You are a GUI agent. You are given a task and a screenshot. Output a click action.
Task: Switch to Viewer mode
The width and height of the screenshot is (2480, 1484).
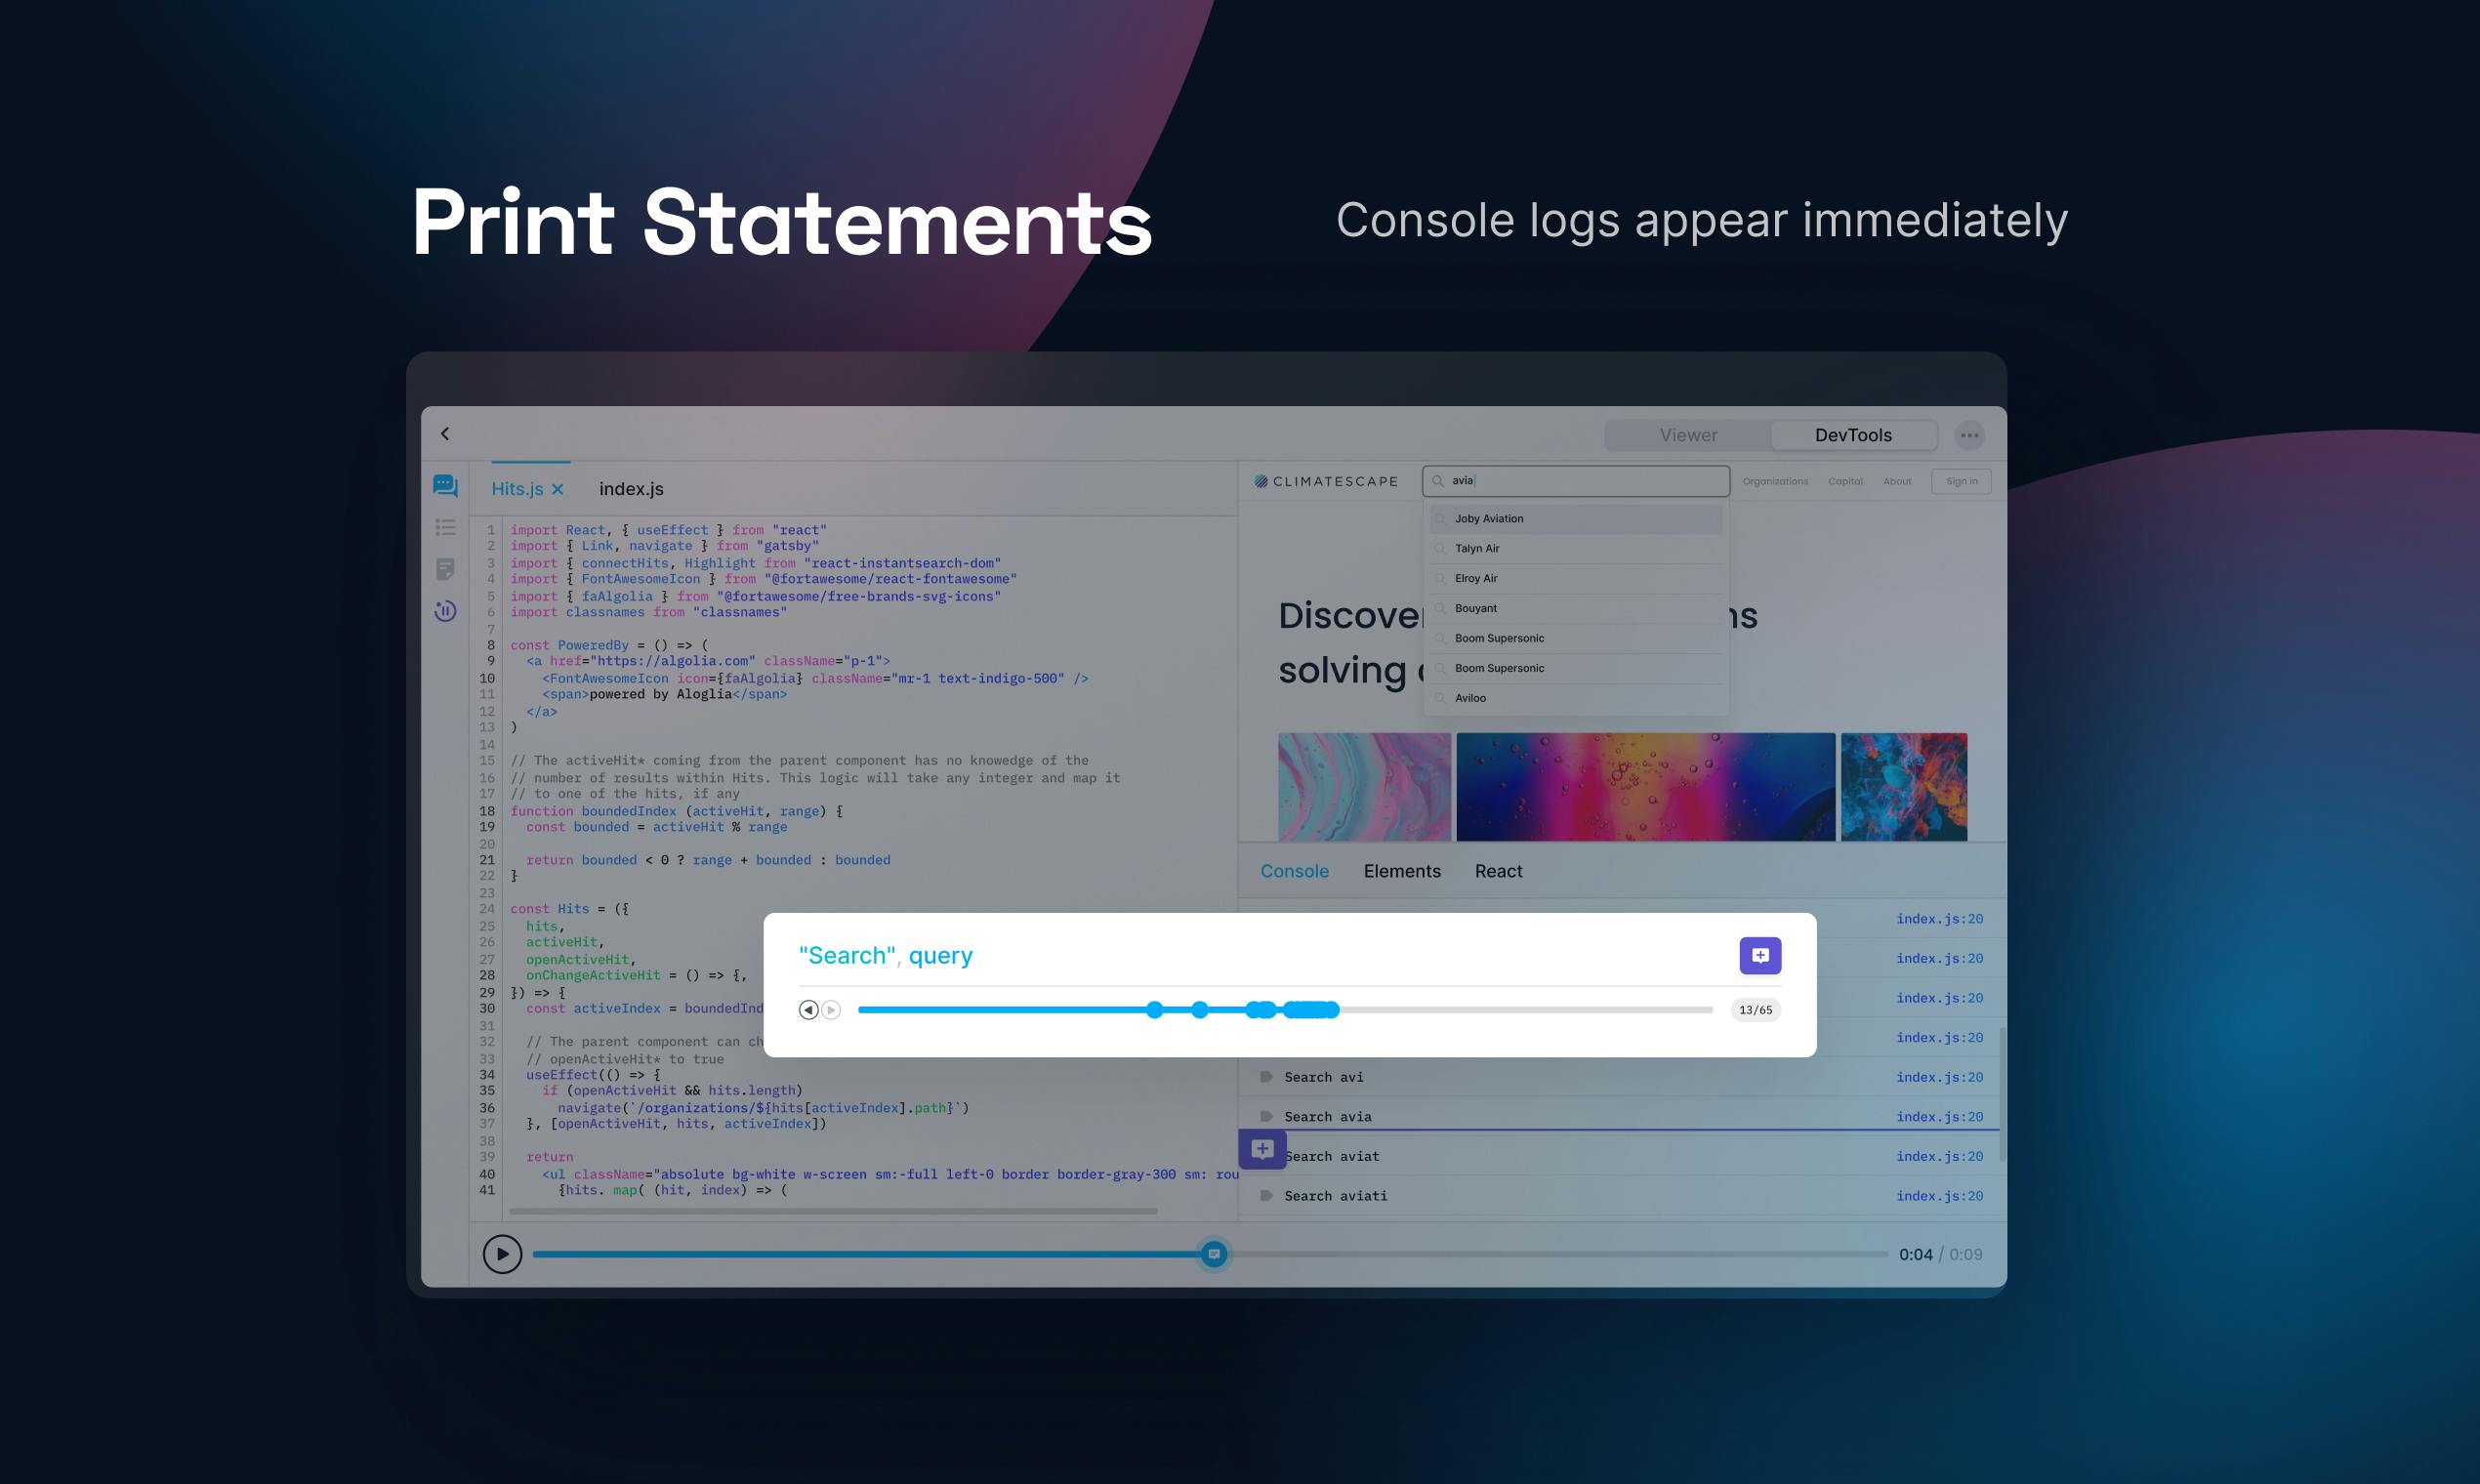pos(1688,435)
